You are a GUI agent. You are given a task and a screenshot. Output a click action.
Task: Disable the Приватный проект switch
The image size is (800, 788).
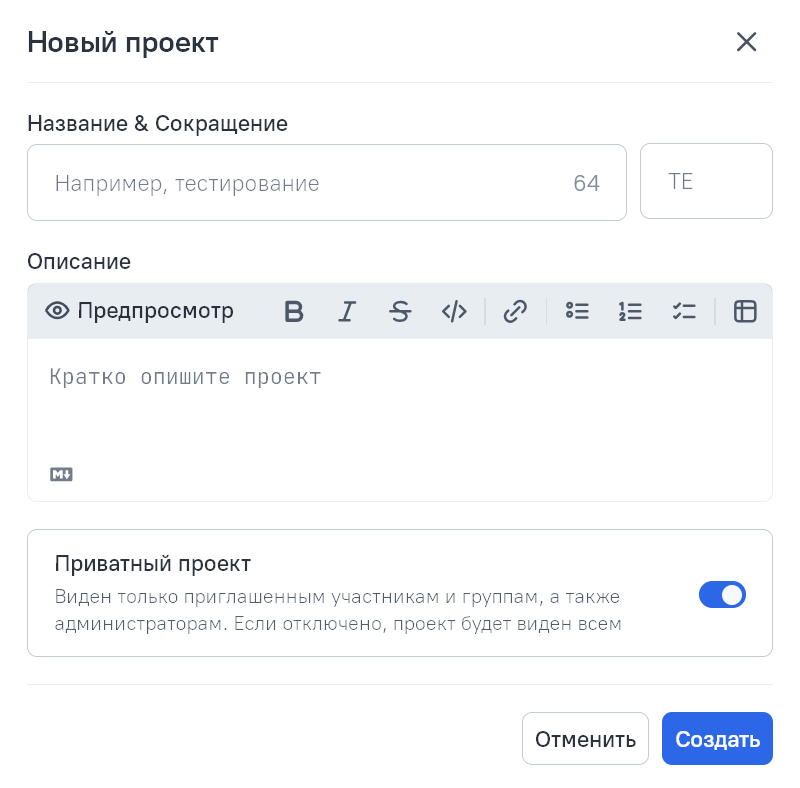722,595
